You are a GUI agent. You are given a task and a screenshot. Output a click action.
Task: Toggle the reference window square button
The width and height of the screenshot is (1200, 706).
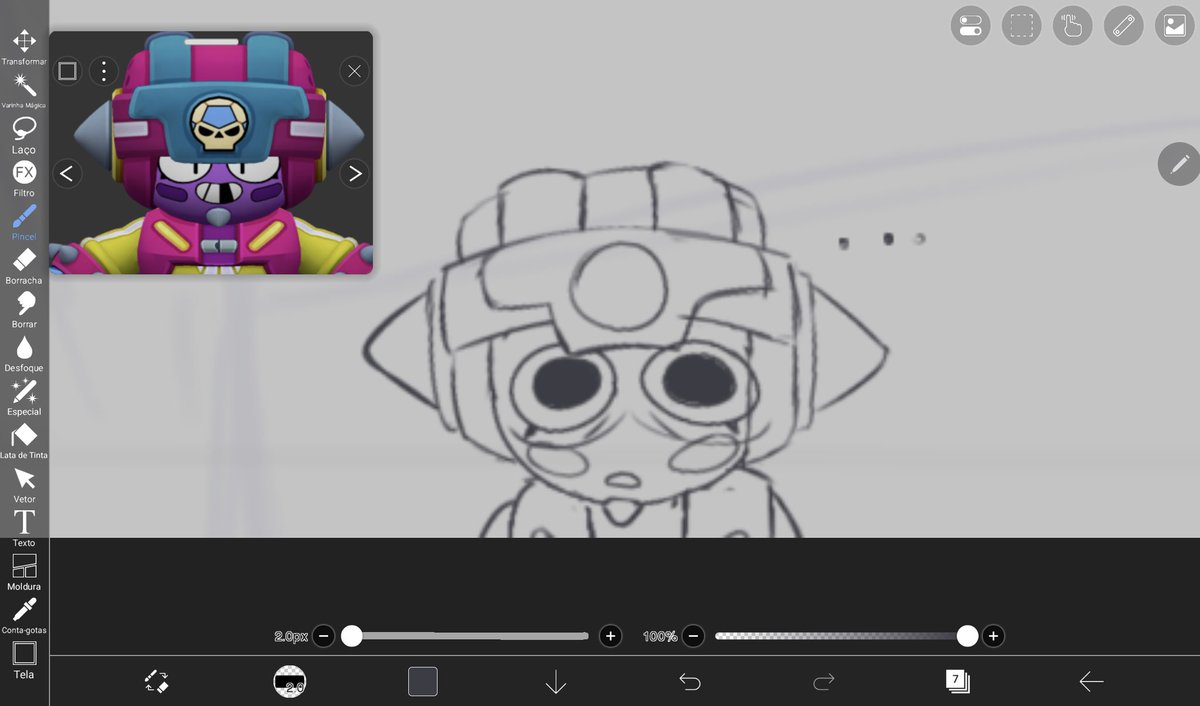pyautogui.click(x=67, y=71)
